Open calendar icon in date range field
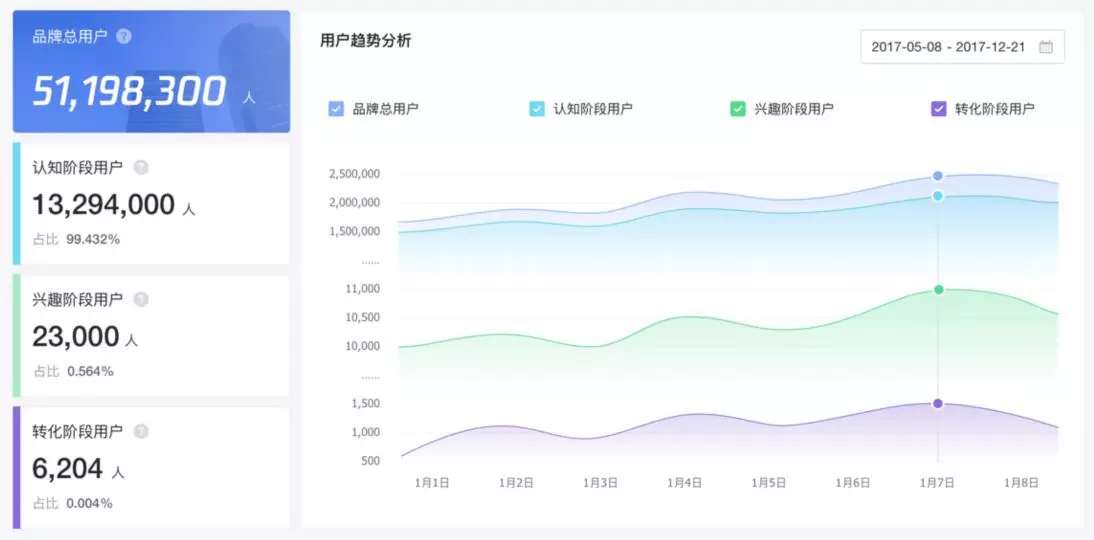1094x540 pixels. click(1046, 47)
